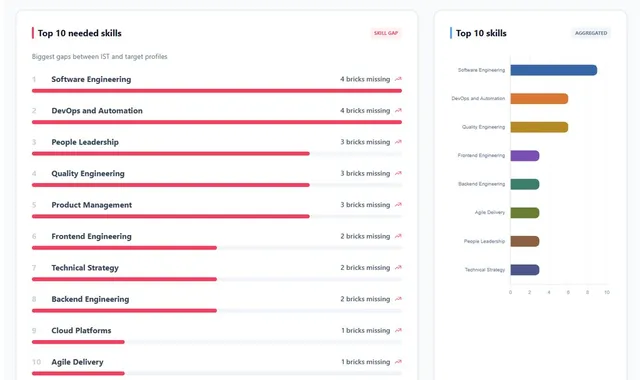Click trend arrow icon in Frontend Engineering row
Image resolution: width=640 pixels, height=380 pixels.
(x=398, y=236)
